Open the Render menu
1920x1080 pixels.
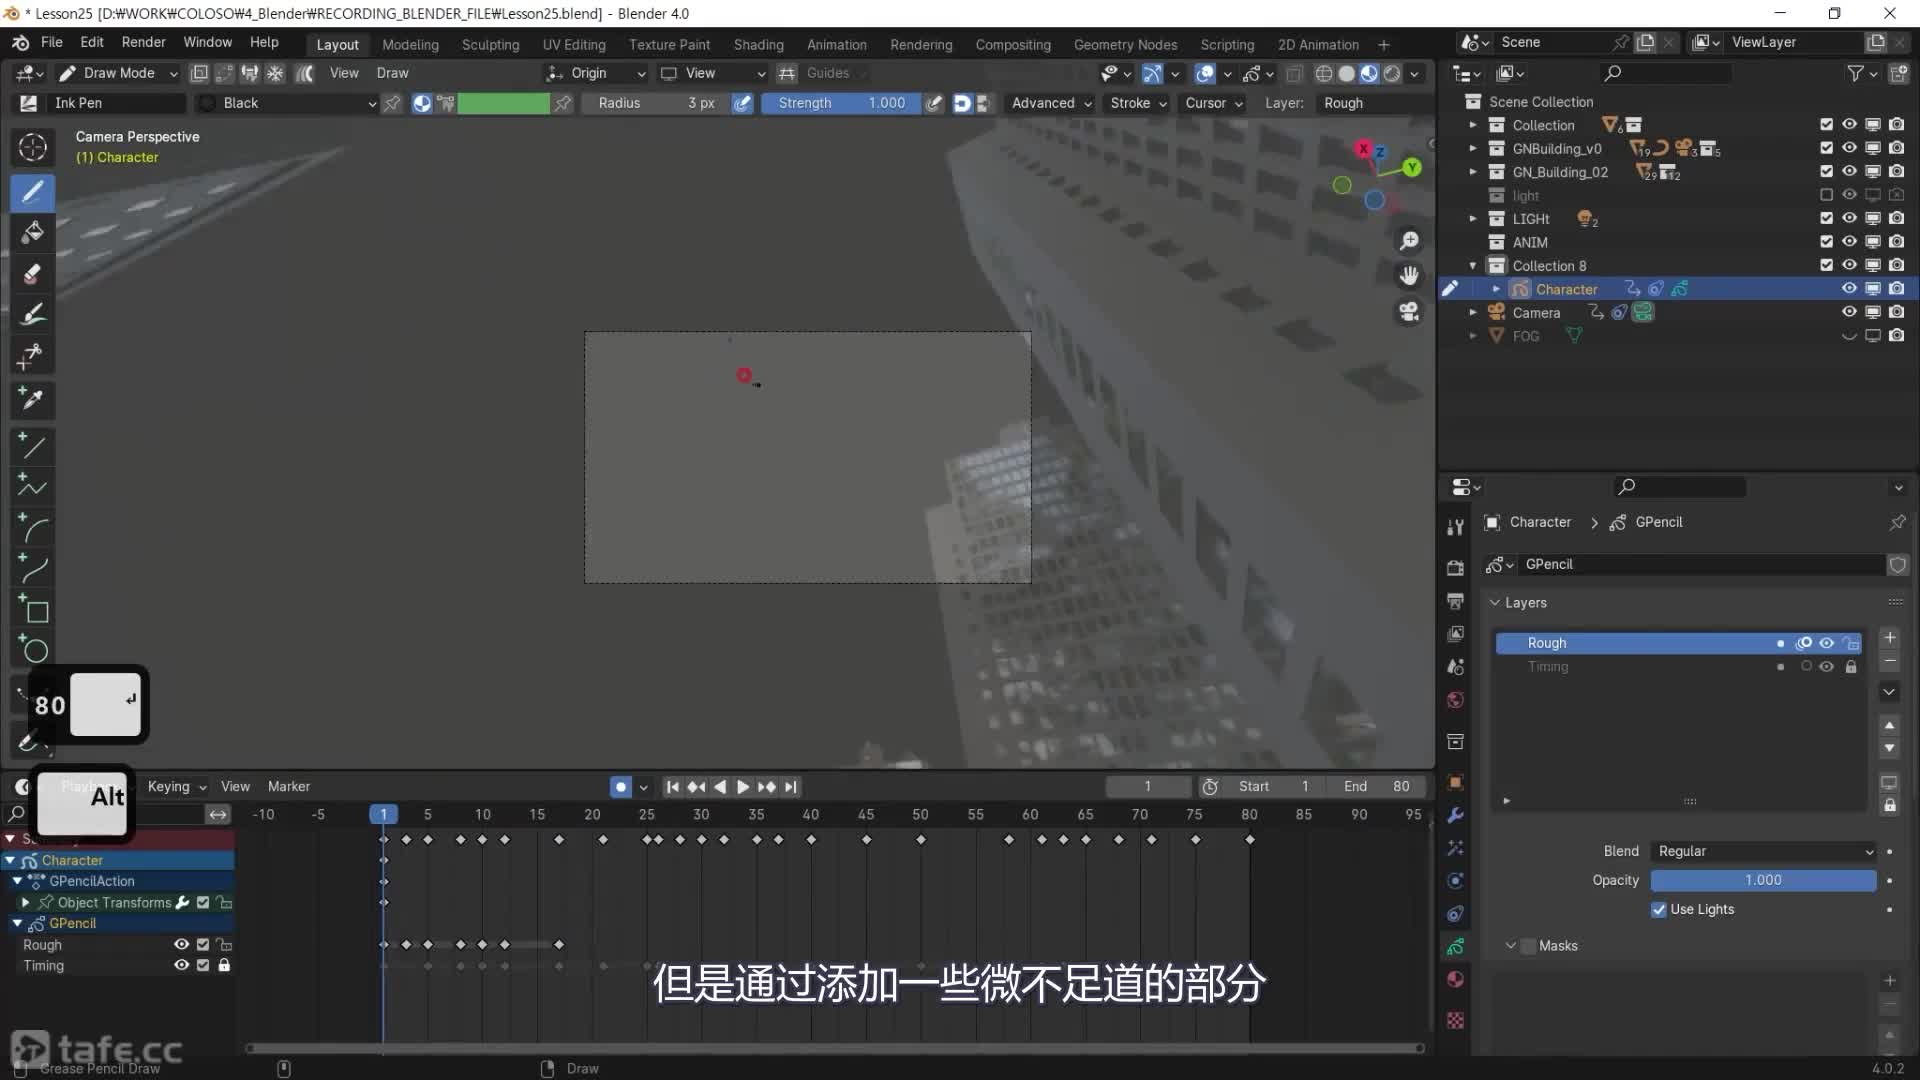143,42
